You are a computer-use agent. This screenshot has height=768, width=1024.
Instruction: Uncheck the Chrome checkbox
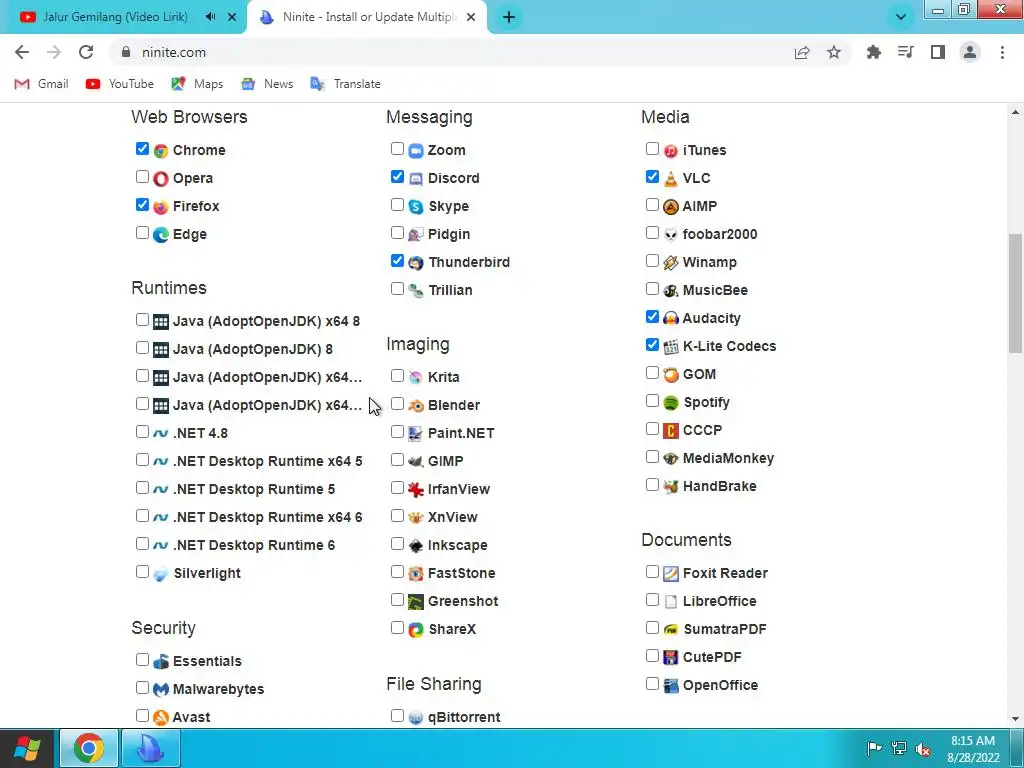(x=142, y=149)
